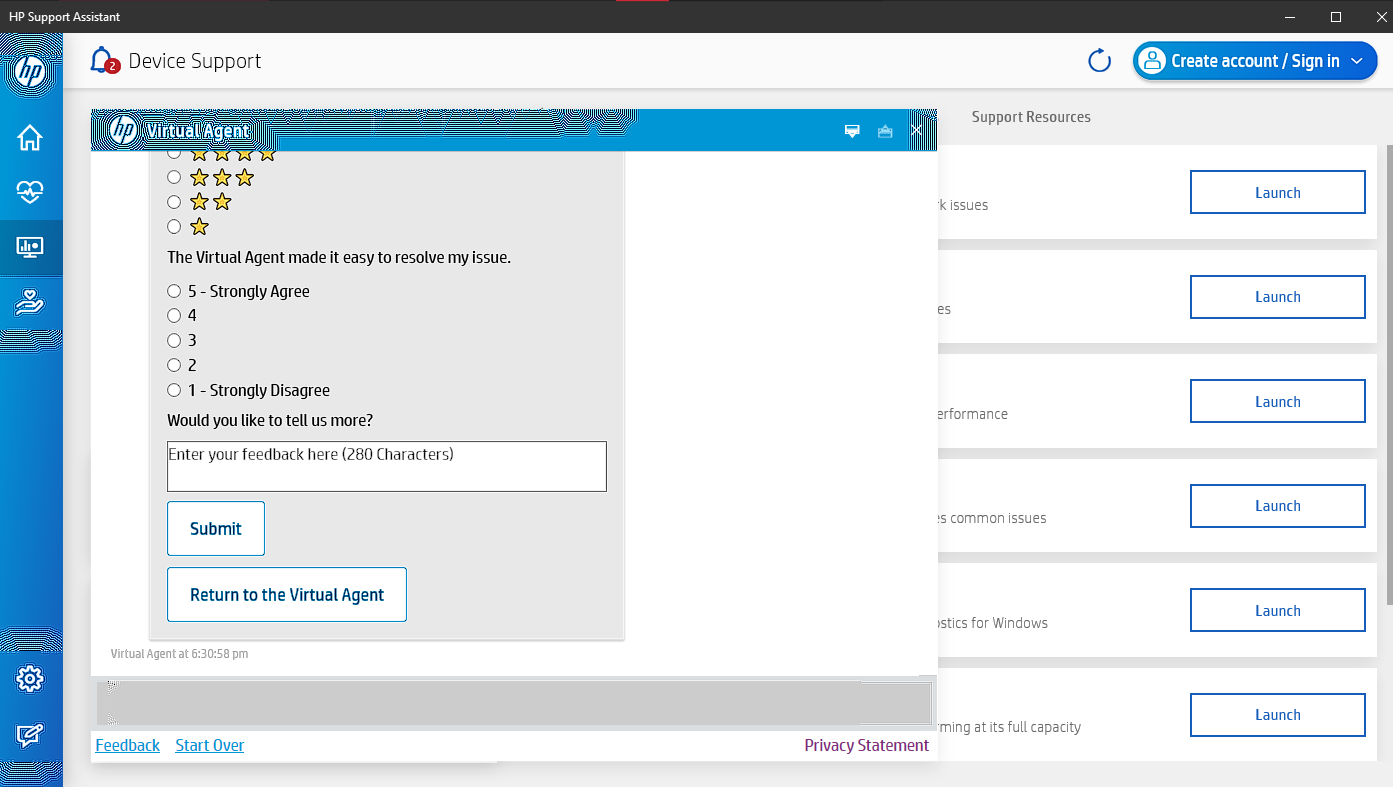Print the Virtual Agent conversation
Image resolution: width=1393 pixels, height=787 pixels.
(x=884, y=131)
